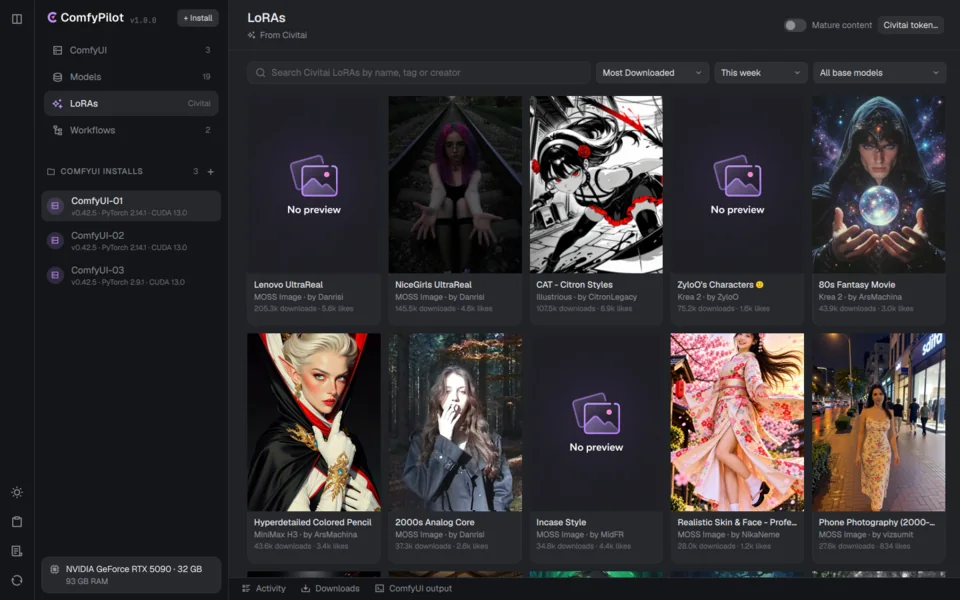Click the ComfyUI output terminal icon
Viewport: 960px width, 600px height.
click(x=380, y=588)
